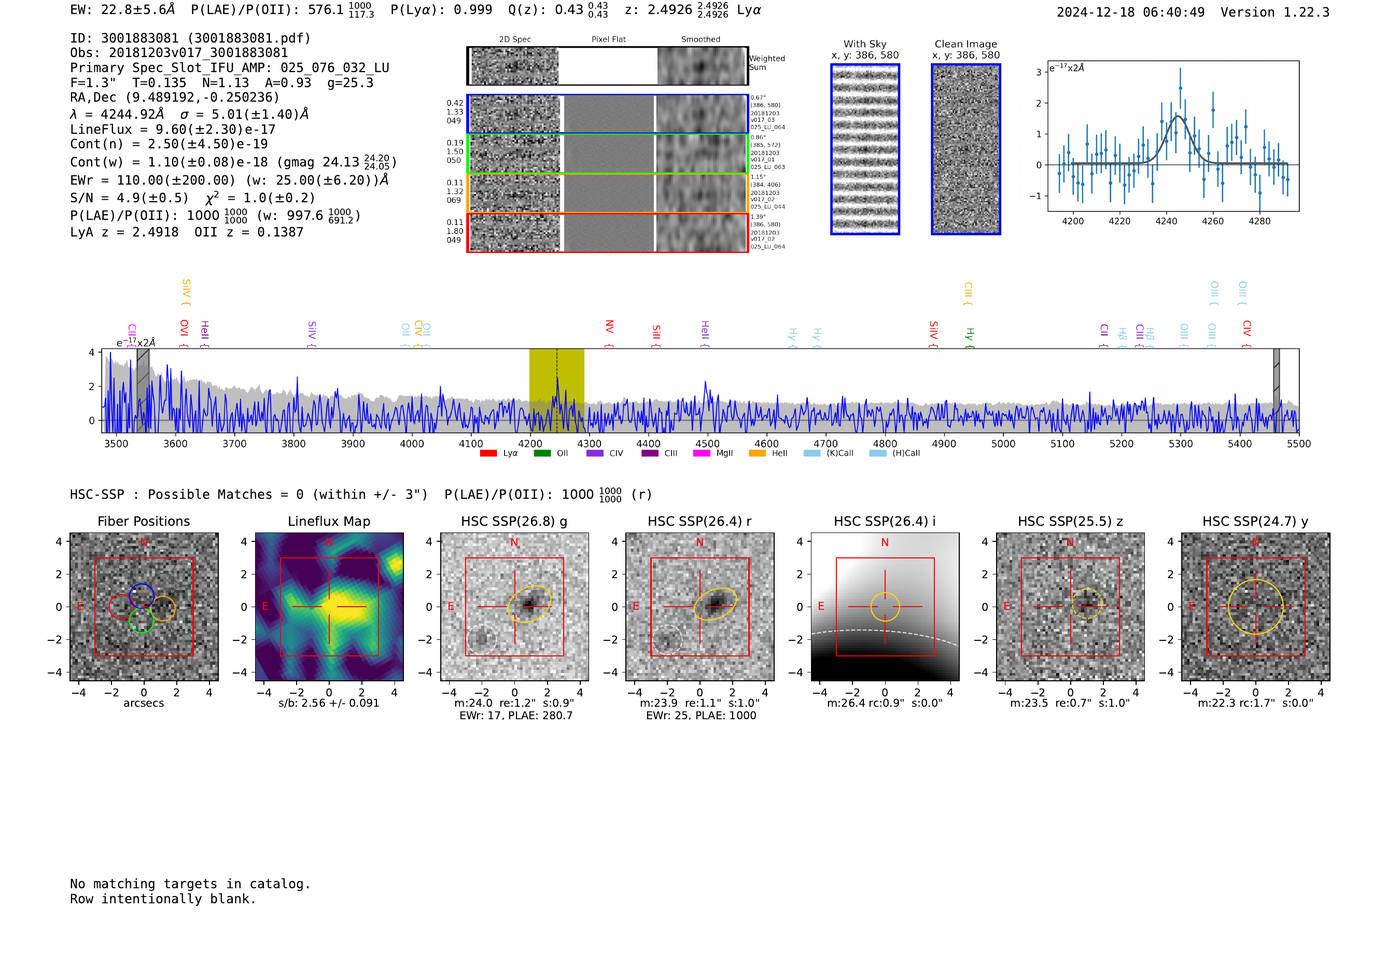Open the Fiber Positions image
This screenshot has width=1400, height=953.
coord(144,607)
